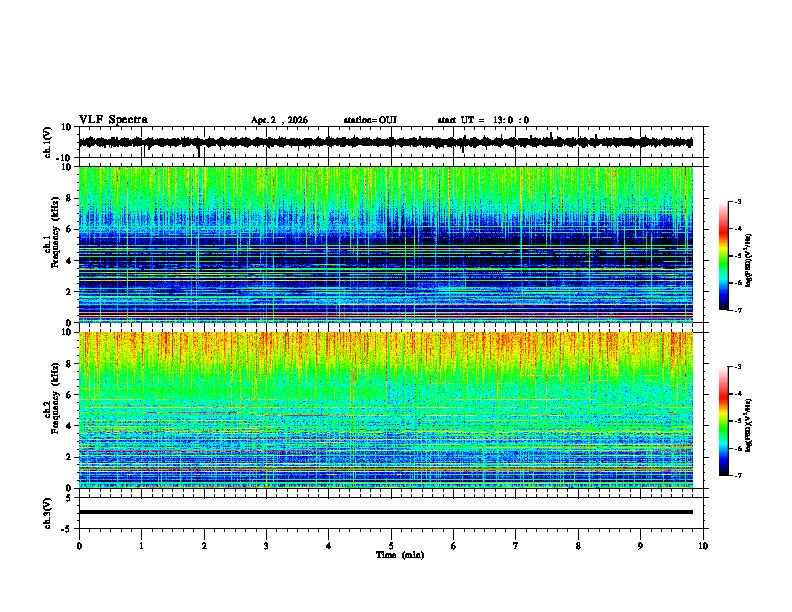Click the "4" kHz tick of ch.1 spectrogram
The image size is (792, 612).
(69, 261)
